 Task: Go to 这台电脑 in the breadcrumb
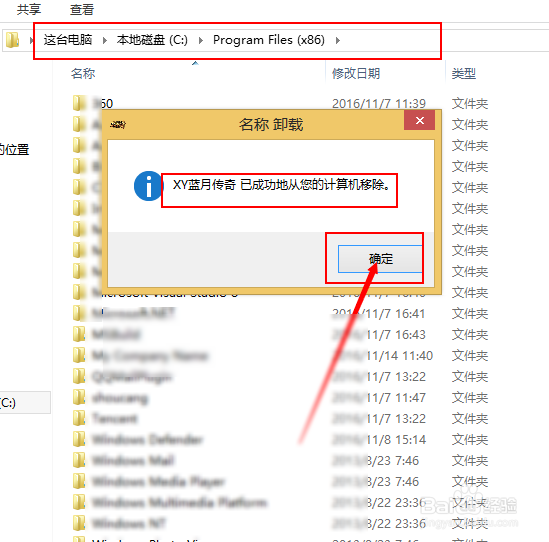click(x=68, y=40)
